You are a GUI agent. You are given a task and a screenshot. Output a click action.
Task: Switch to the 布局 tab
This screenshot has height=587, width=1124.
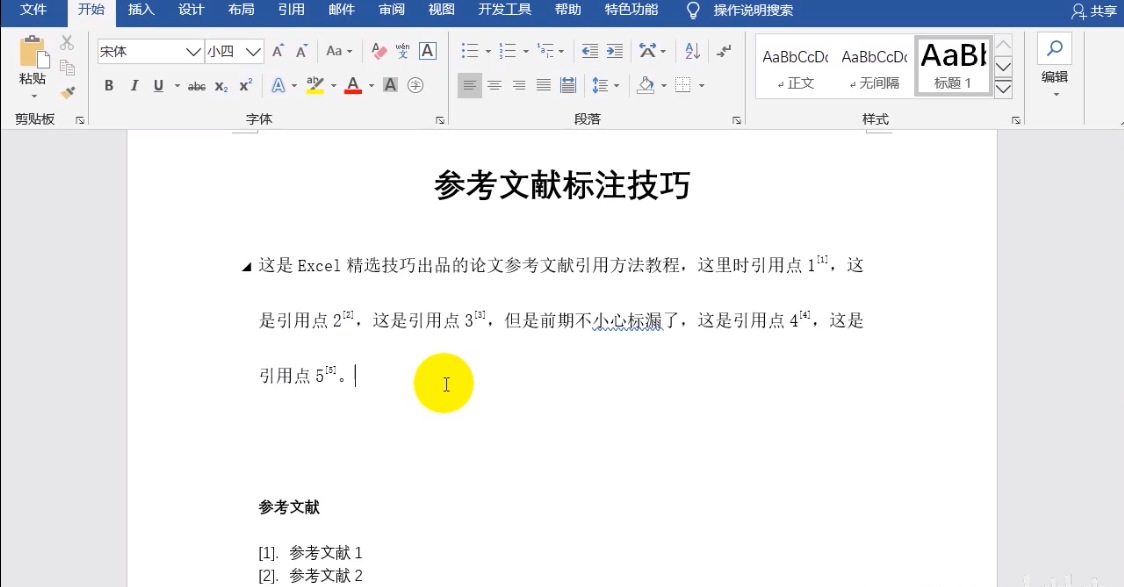241,10
